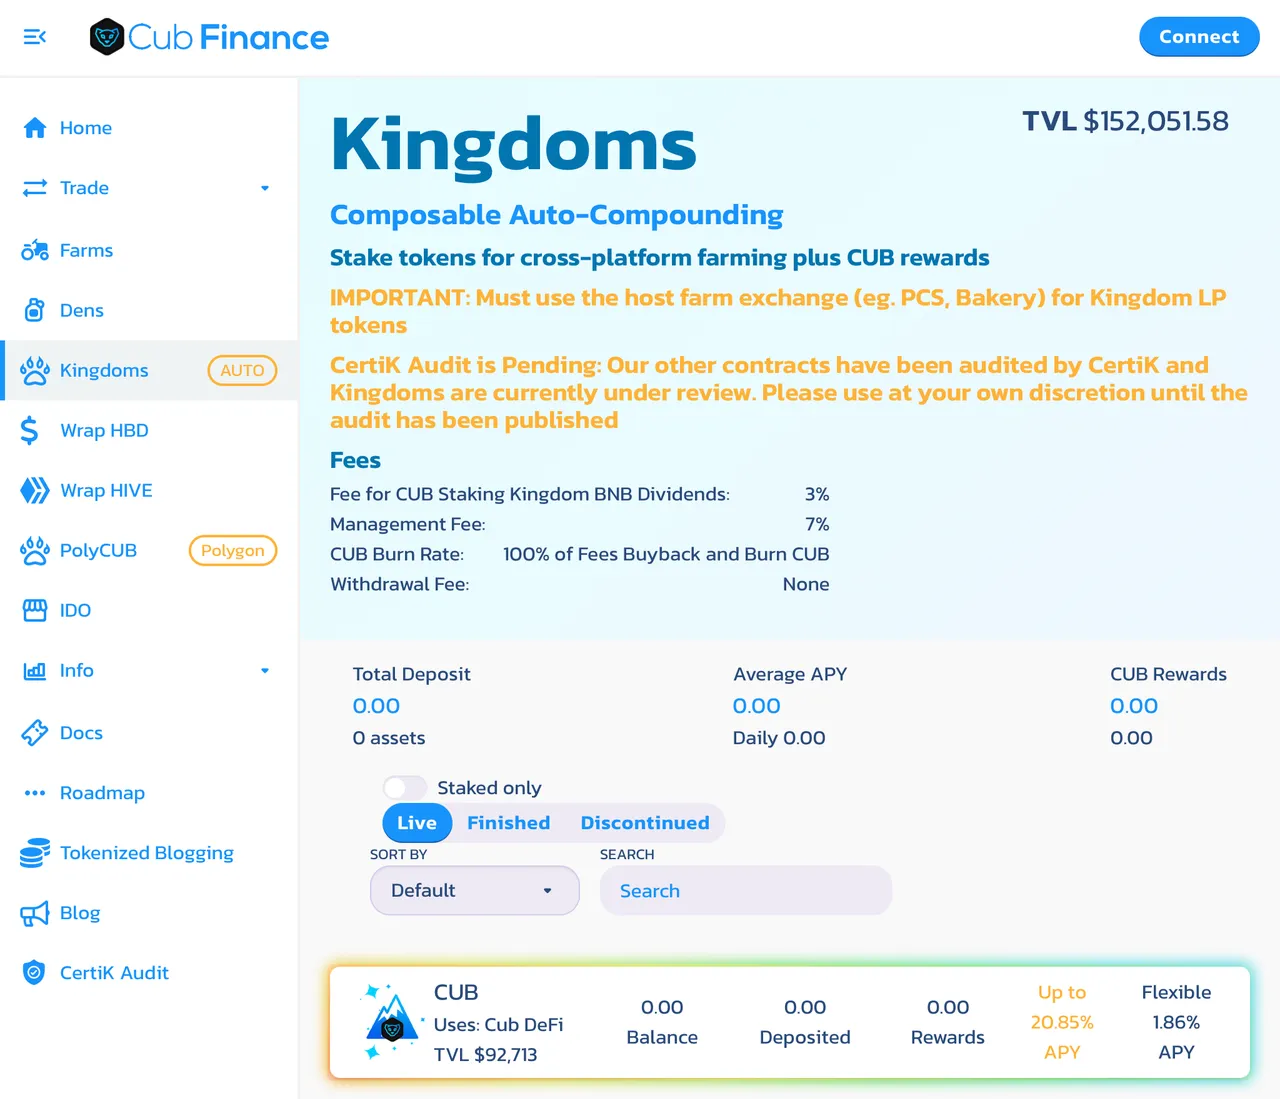Open Wrap HBD page
1280x1099 pixels.
click(104, 430)
